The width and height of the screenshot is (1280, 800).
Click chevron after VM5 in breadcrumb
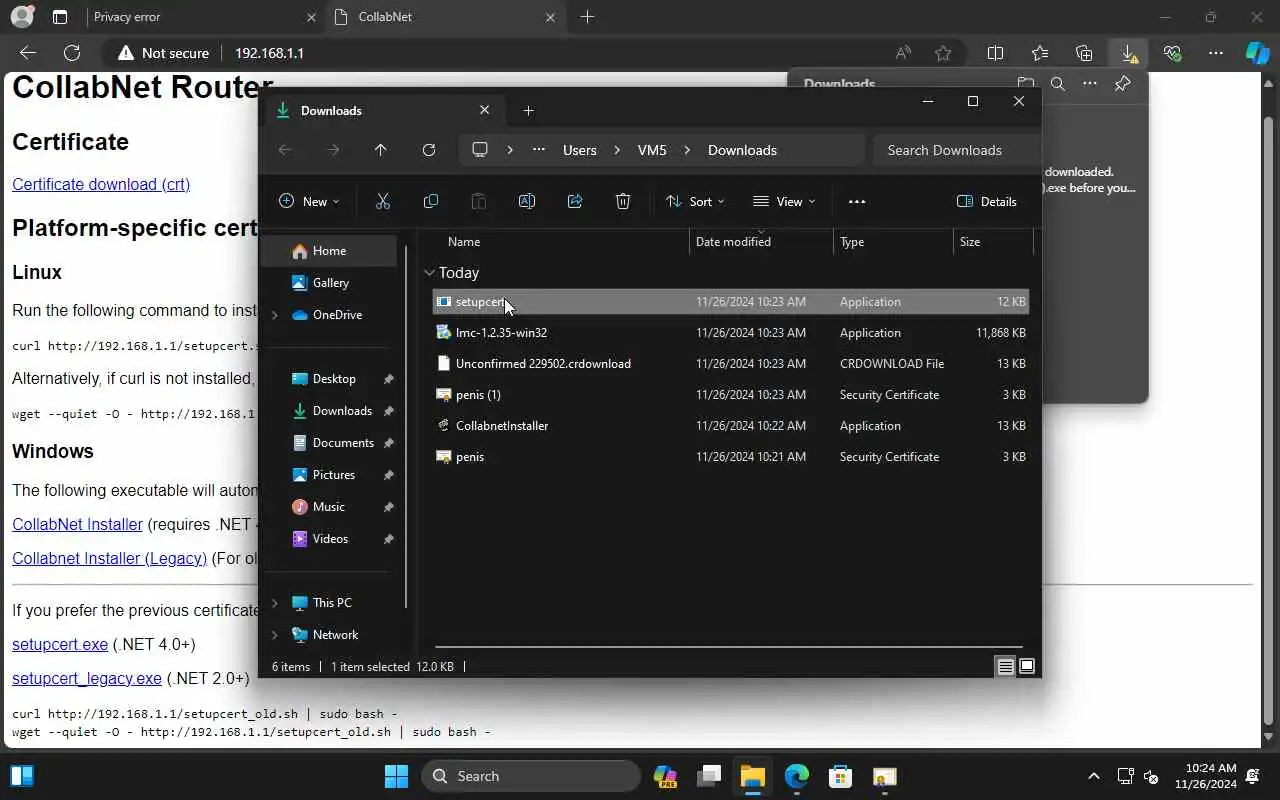point(688,150)
